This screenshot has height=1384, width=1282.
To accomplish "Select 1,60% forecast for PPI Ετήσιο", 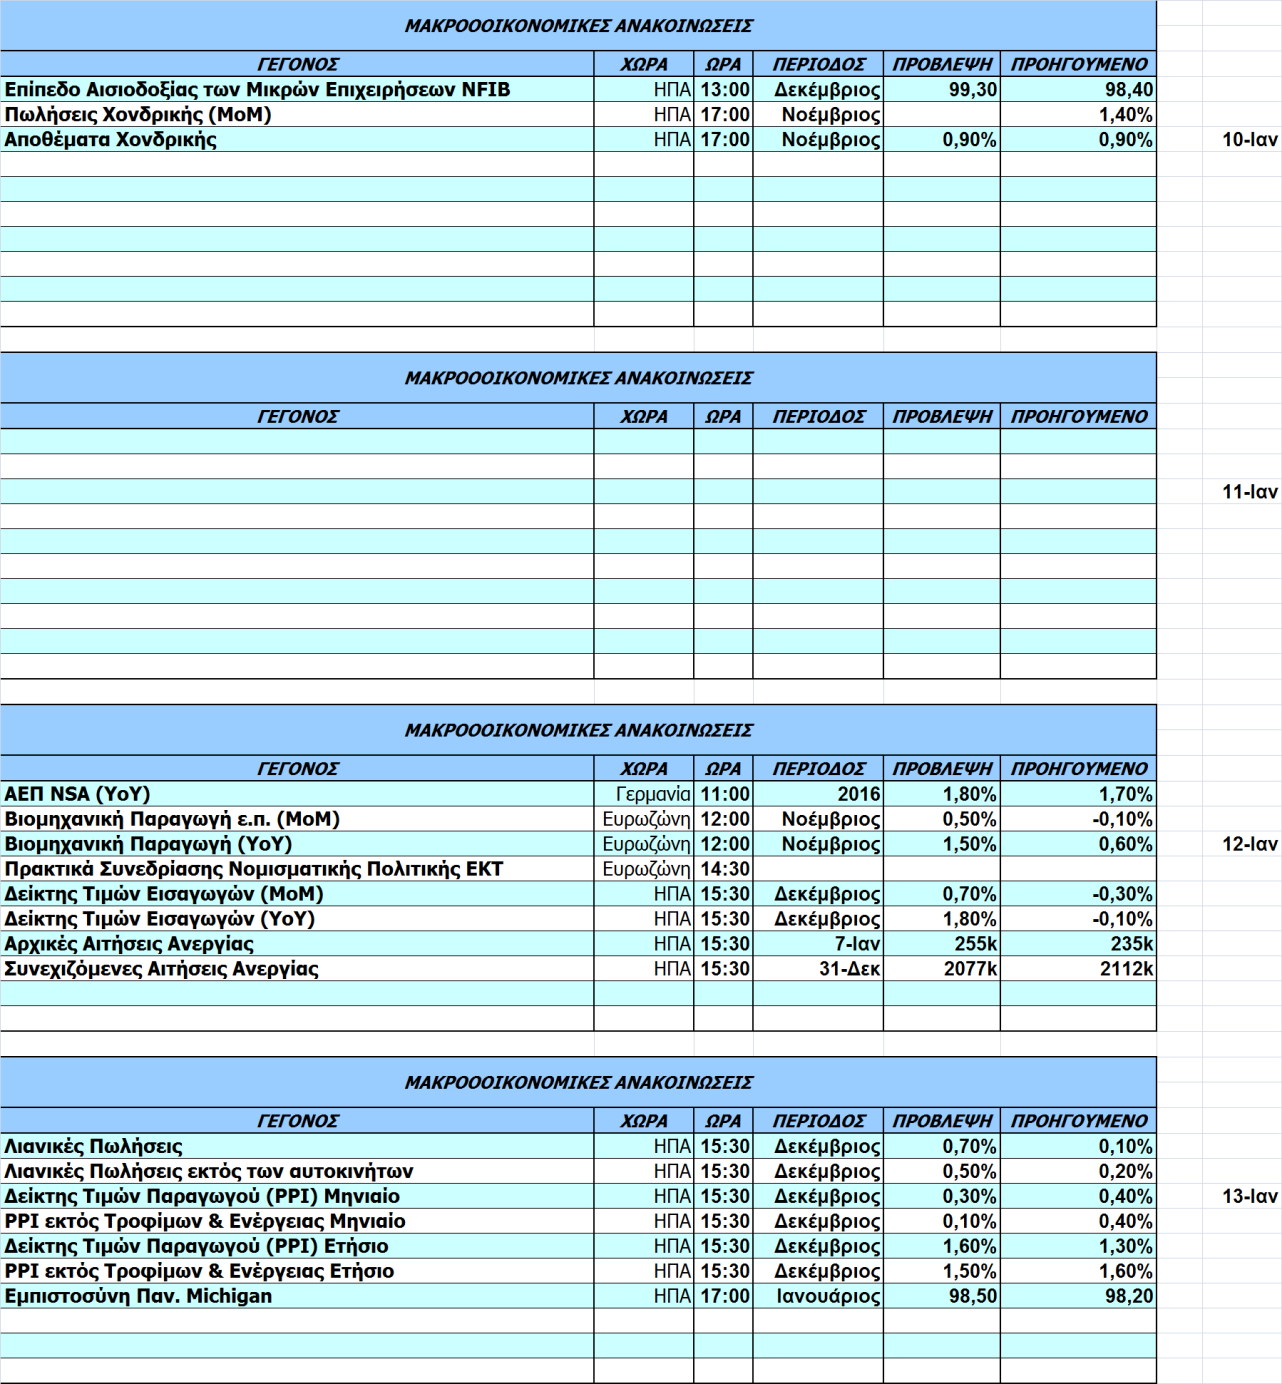I will click(941, 1246).
